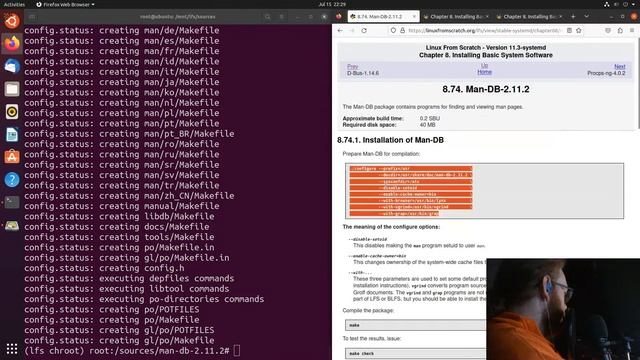The width and height of the screenshot is (640, 360).
Task: Click the Next link to Procps-ng
Action: tap(620, 67)
